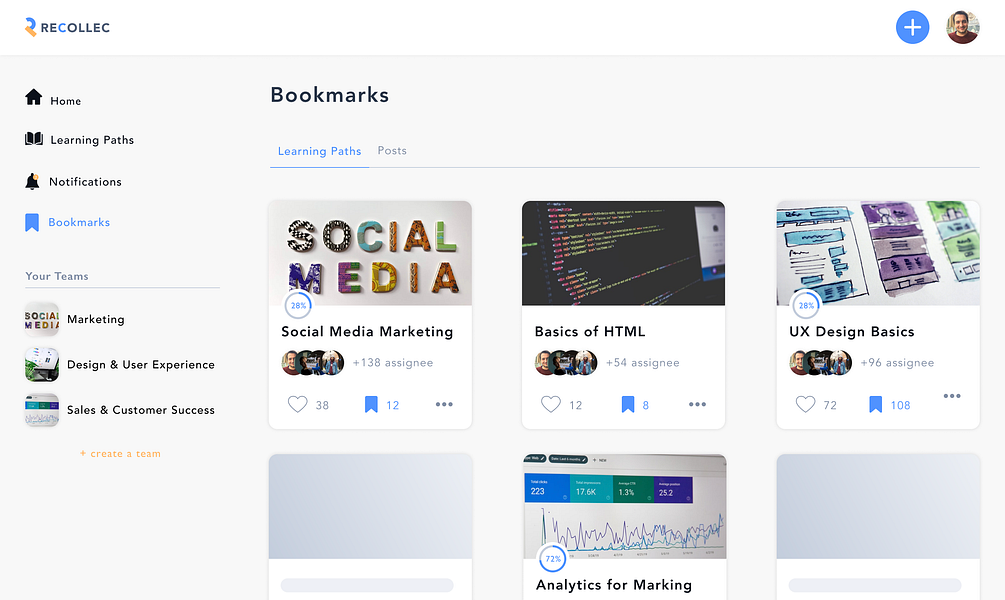Click the Learning Paths book icon
This screenshot has height=600, width=1005.
point(34,138)
